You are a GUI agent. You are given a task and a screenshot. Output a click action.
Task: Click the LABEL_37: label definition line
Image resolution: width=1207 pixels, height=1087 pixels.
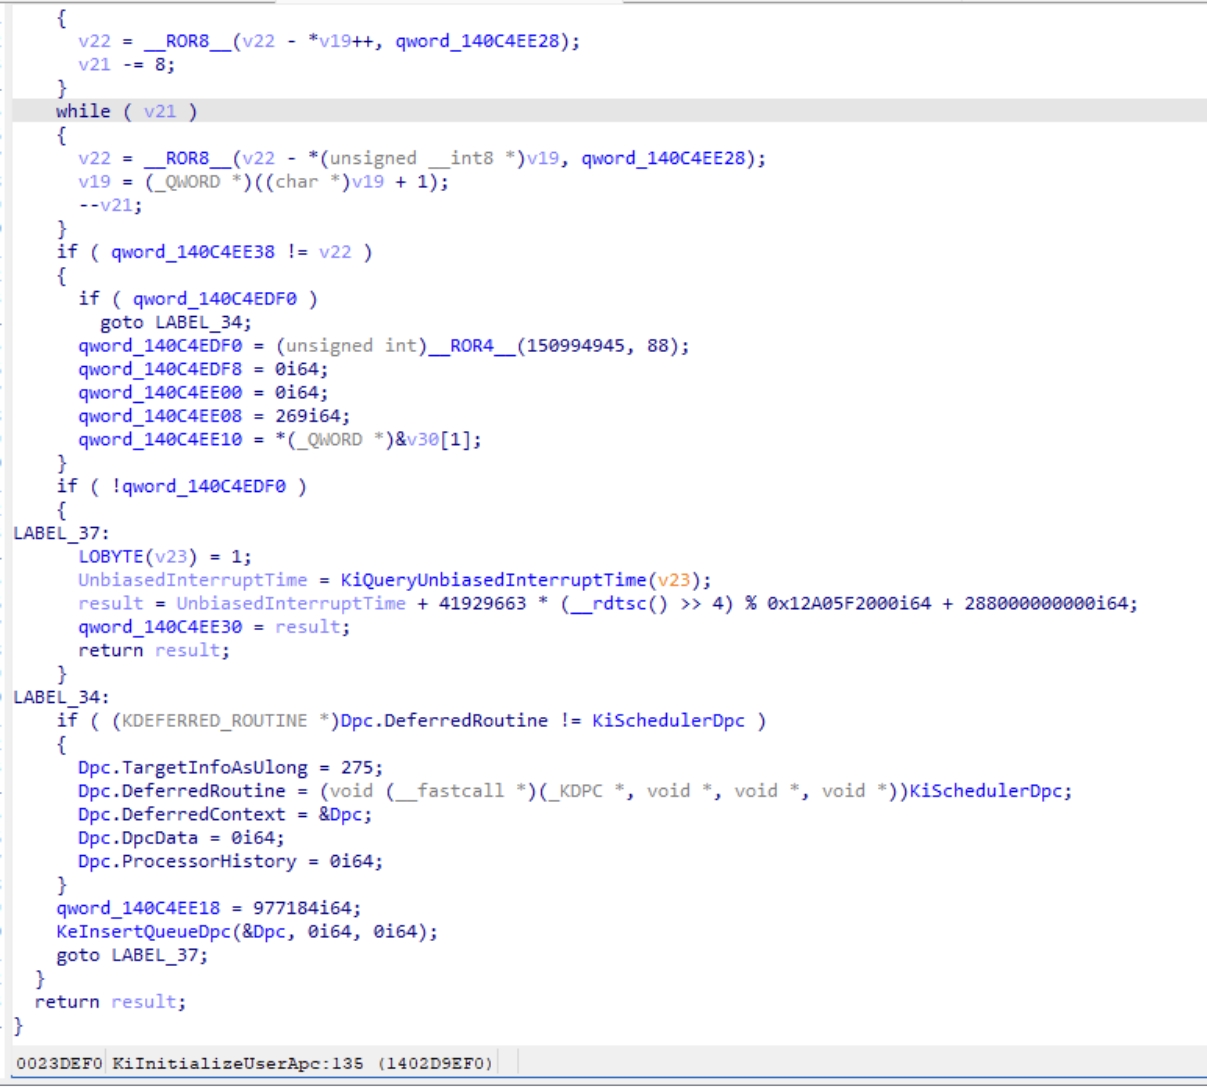61,533
